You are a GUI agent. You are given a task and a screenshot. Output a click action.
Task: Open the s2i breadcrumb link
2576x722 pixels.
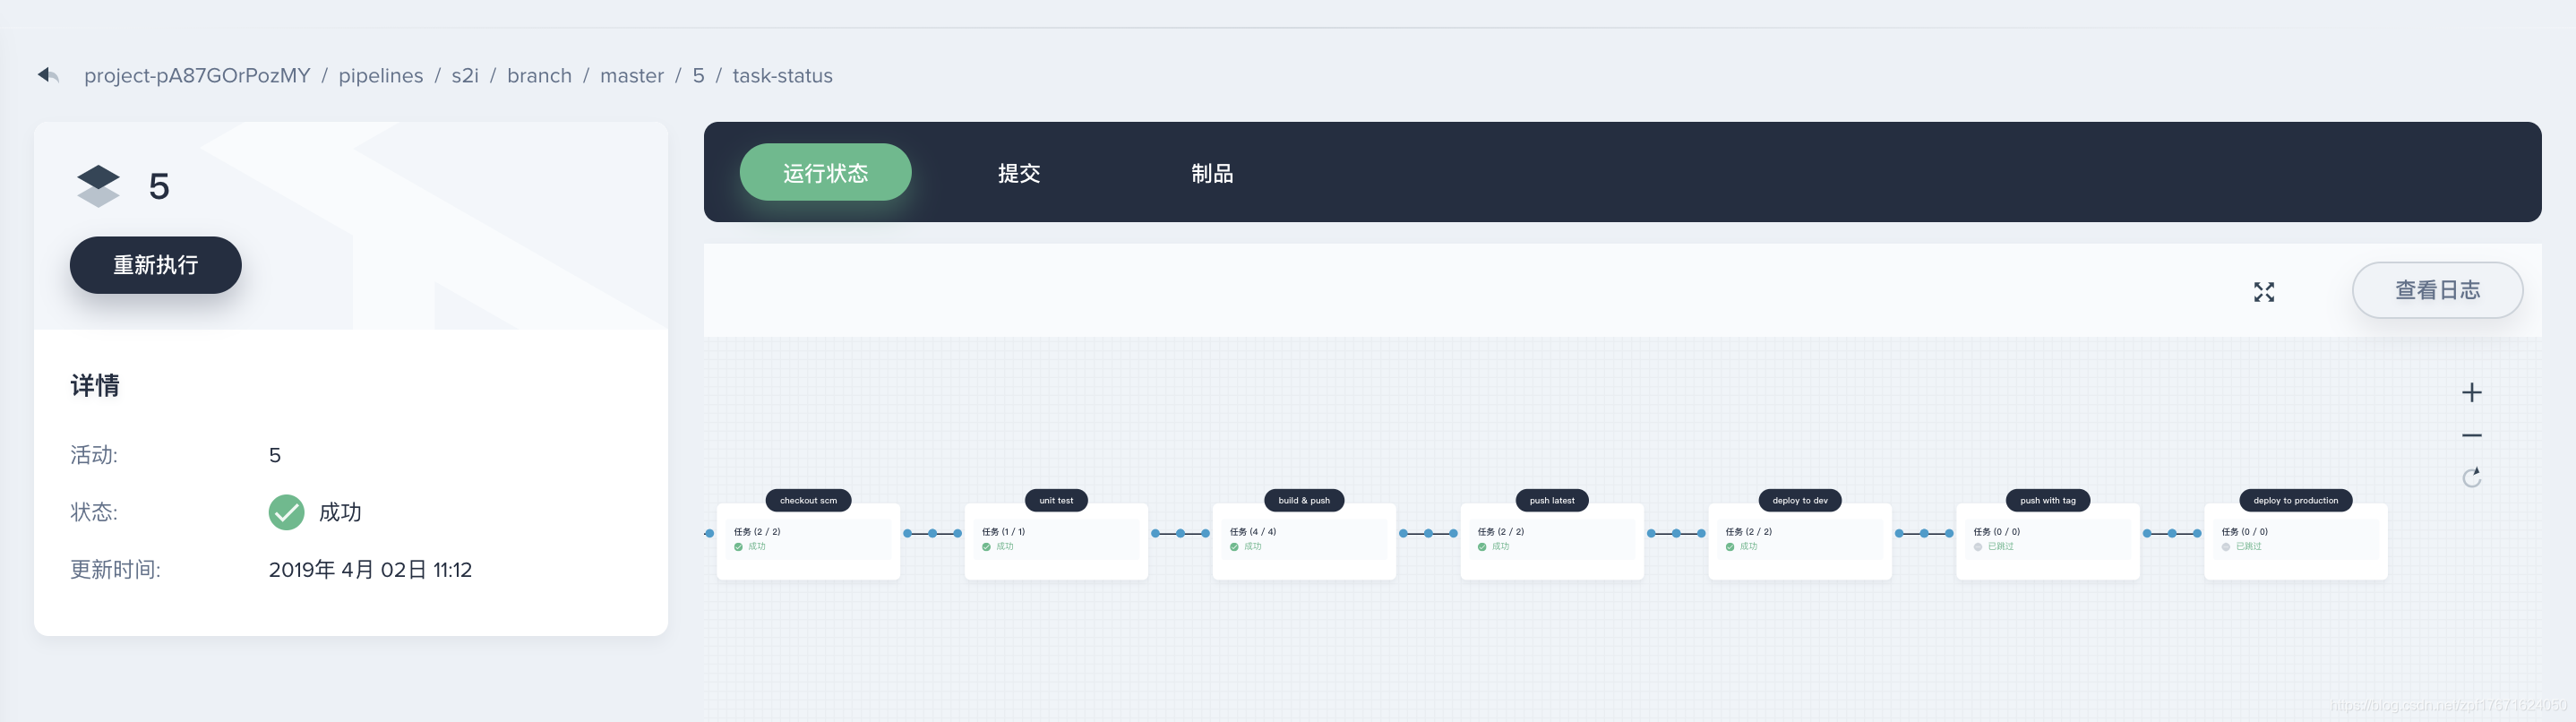tap(465, 76)
